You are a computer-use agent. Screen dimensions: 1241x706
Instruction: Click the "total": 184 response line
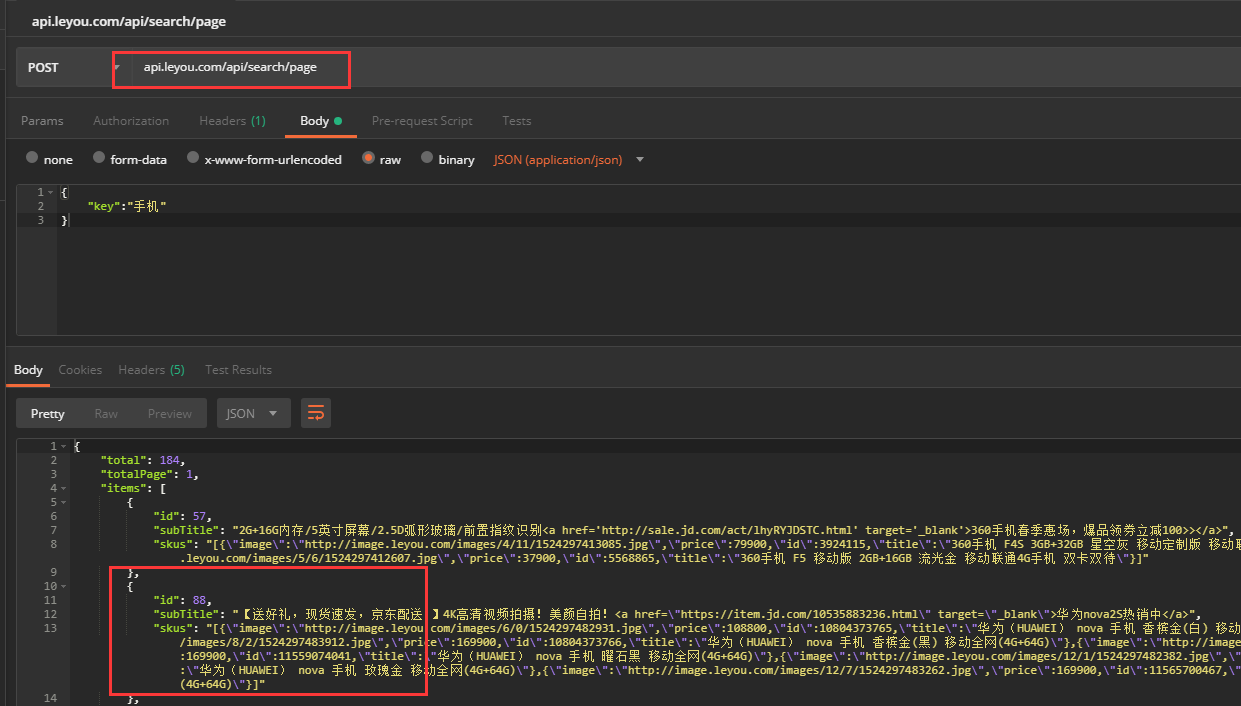[143, 460]
